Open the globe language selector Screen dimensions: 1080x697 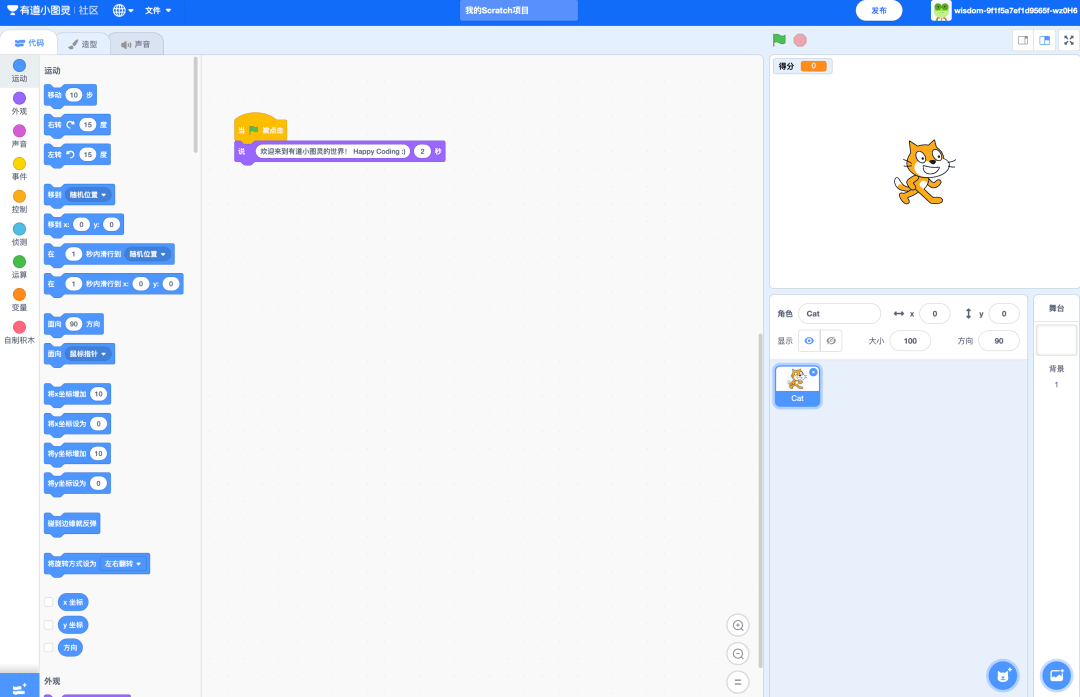(x=124, y=10)
